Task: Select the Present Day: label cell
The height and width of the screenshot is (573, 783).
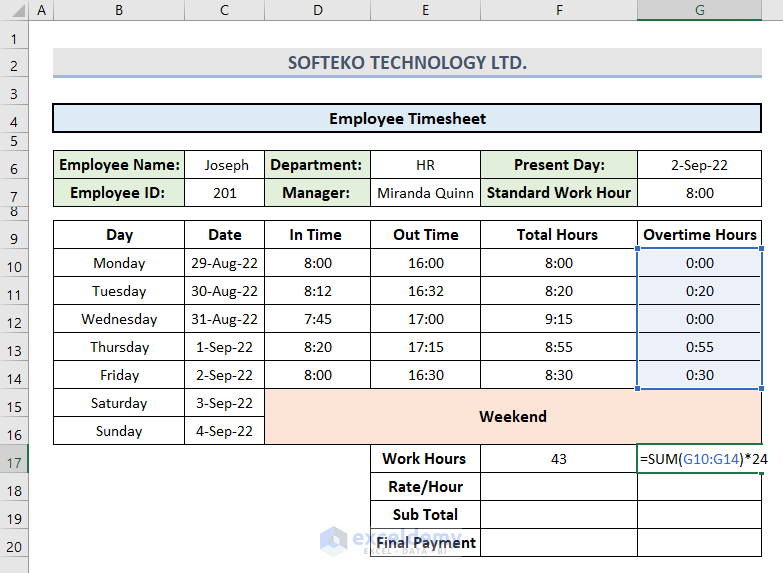Action: [559, 165]
